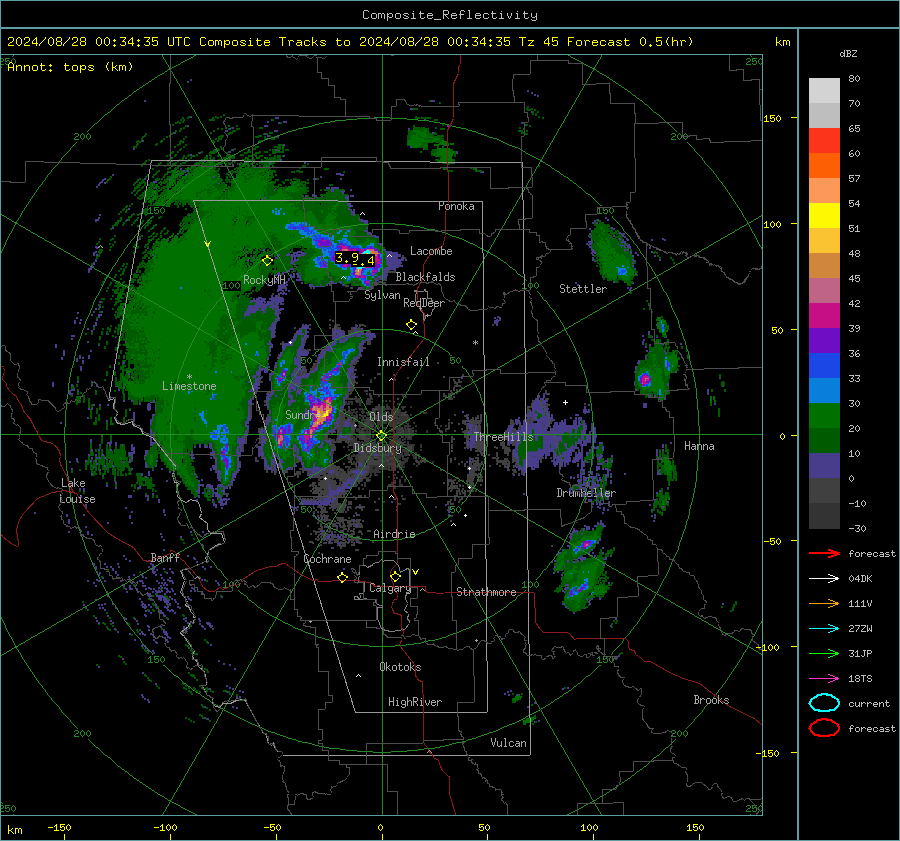The height and width of the screenshot is (841, 900).
Task: Select the bright yellow swatch in dBZ scale
Action: click(824, 215)
